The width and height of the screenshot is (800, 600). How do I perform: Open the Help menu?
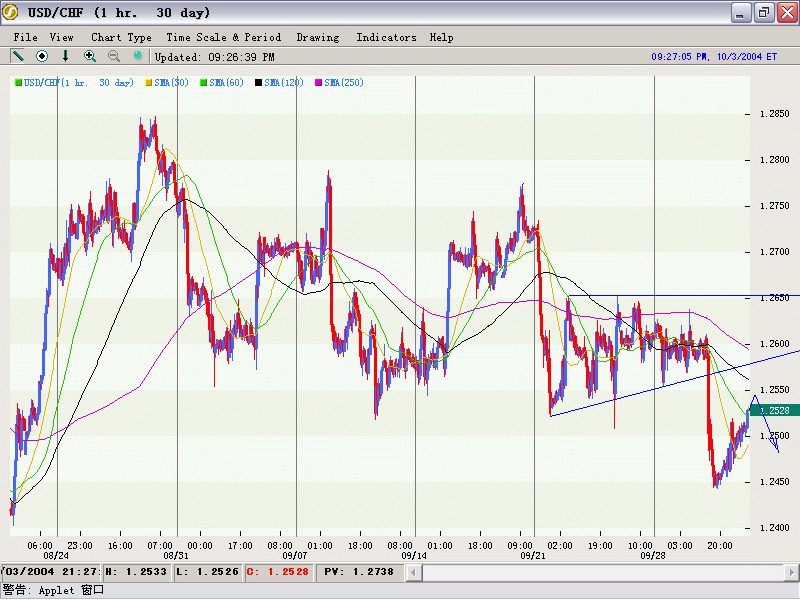441,37
